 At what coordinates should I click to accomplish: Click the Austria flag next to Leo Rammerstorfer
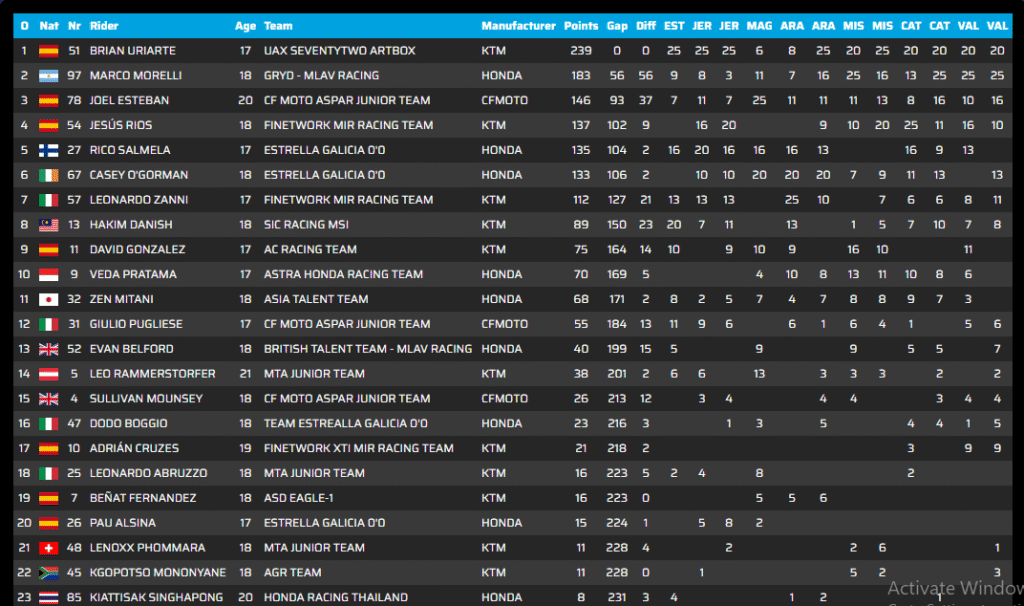(48, 374)
